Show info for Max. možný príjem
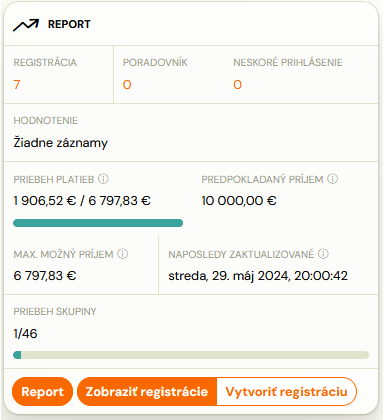The width and height of the screenshot is (383, 420). tap(123, 254)
